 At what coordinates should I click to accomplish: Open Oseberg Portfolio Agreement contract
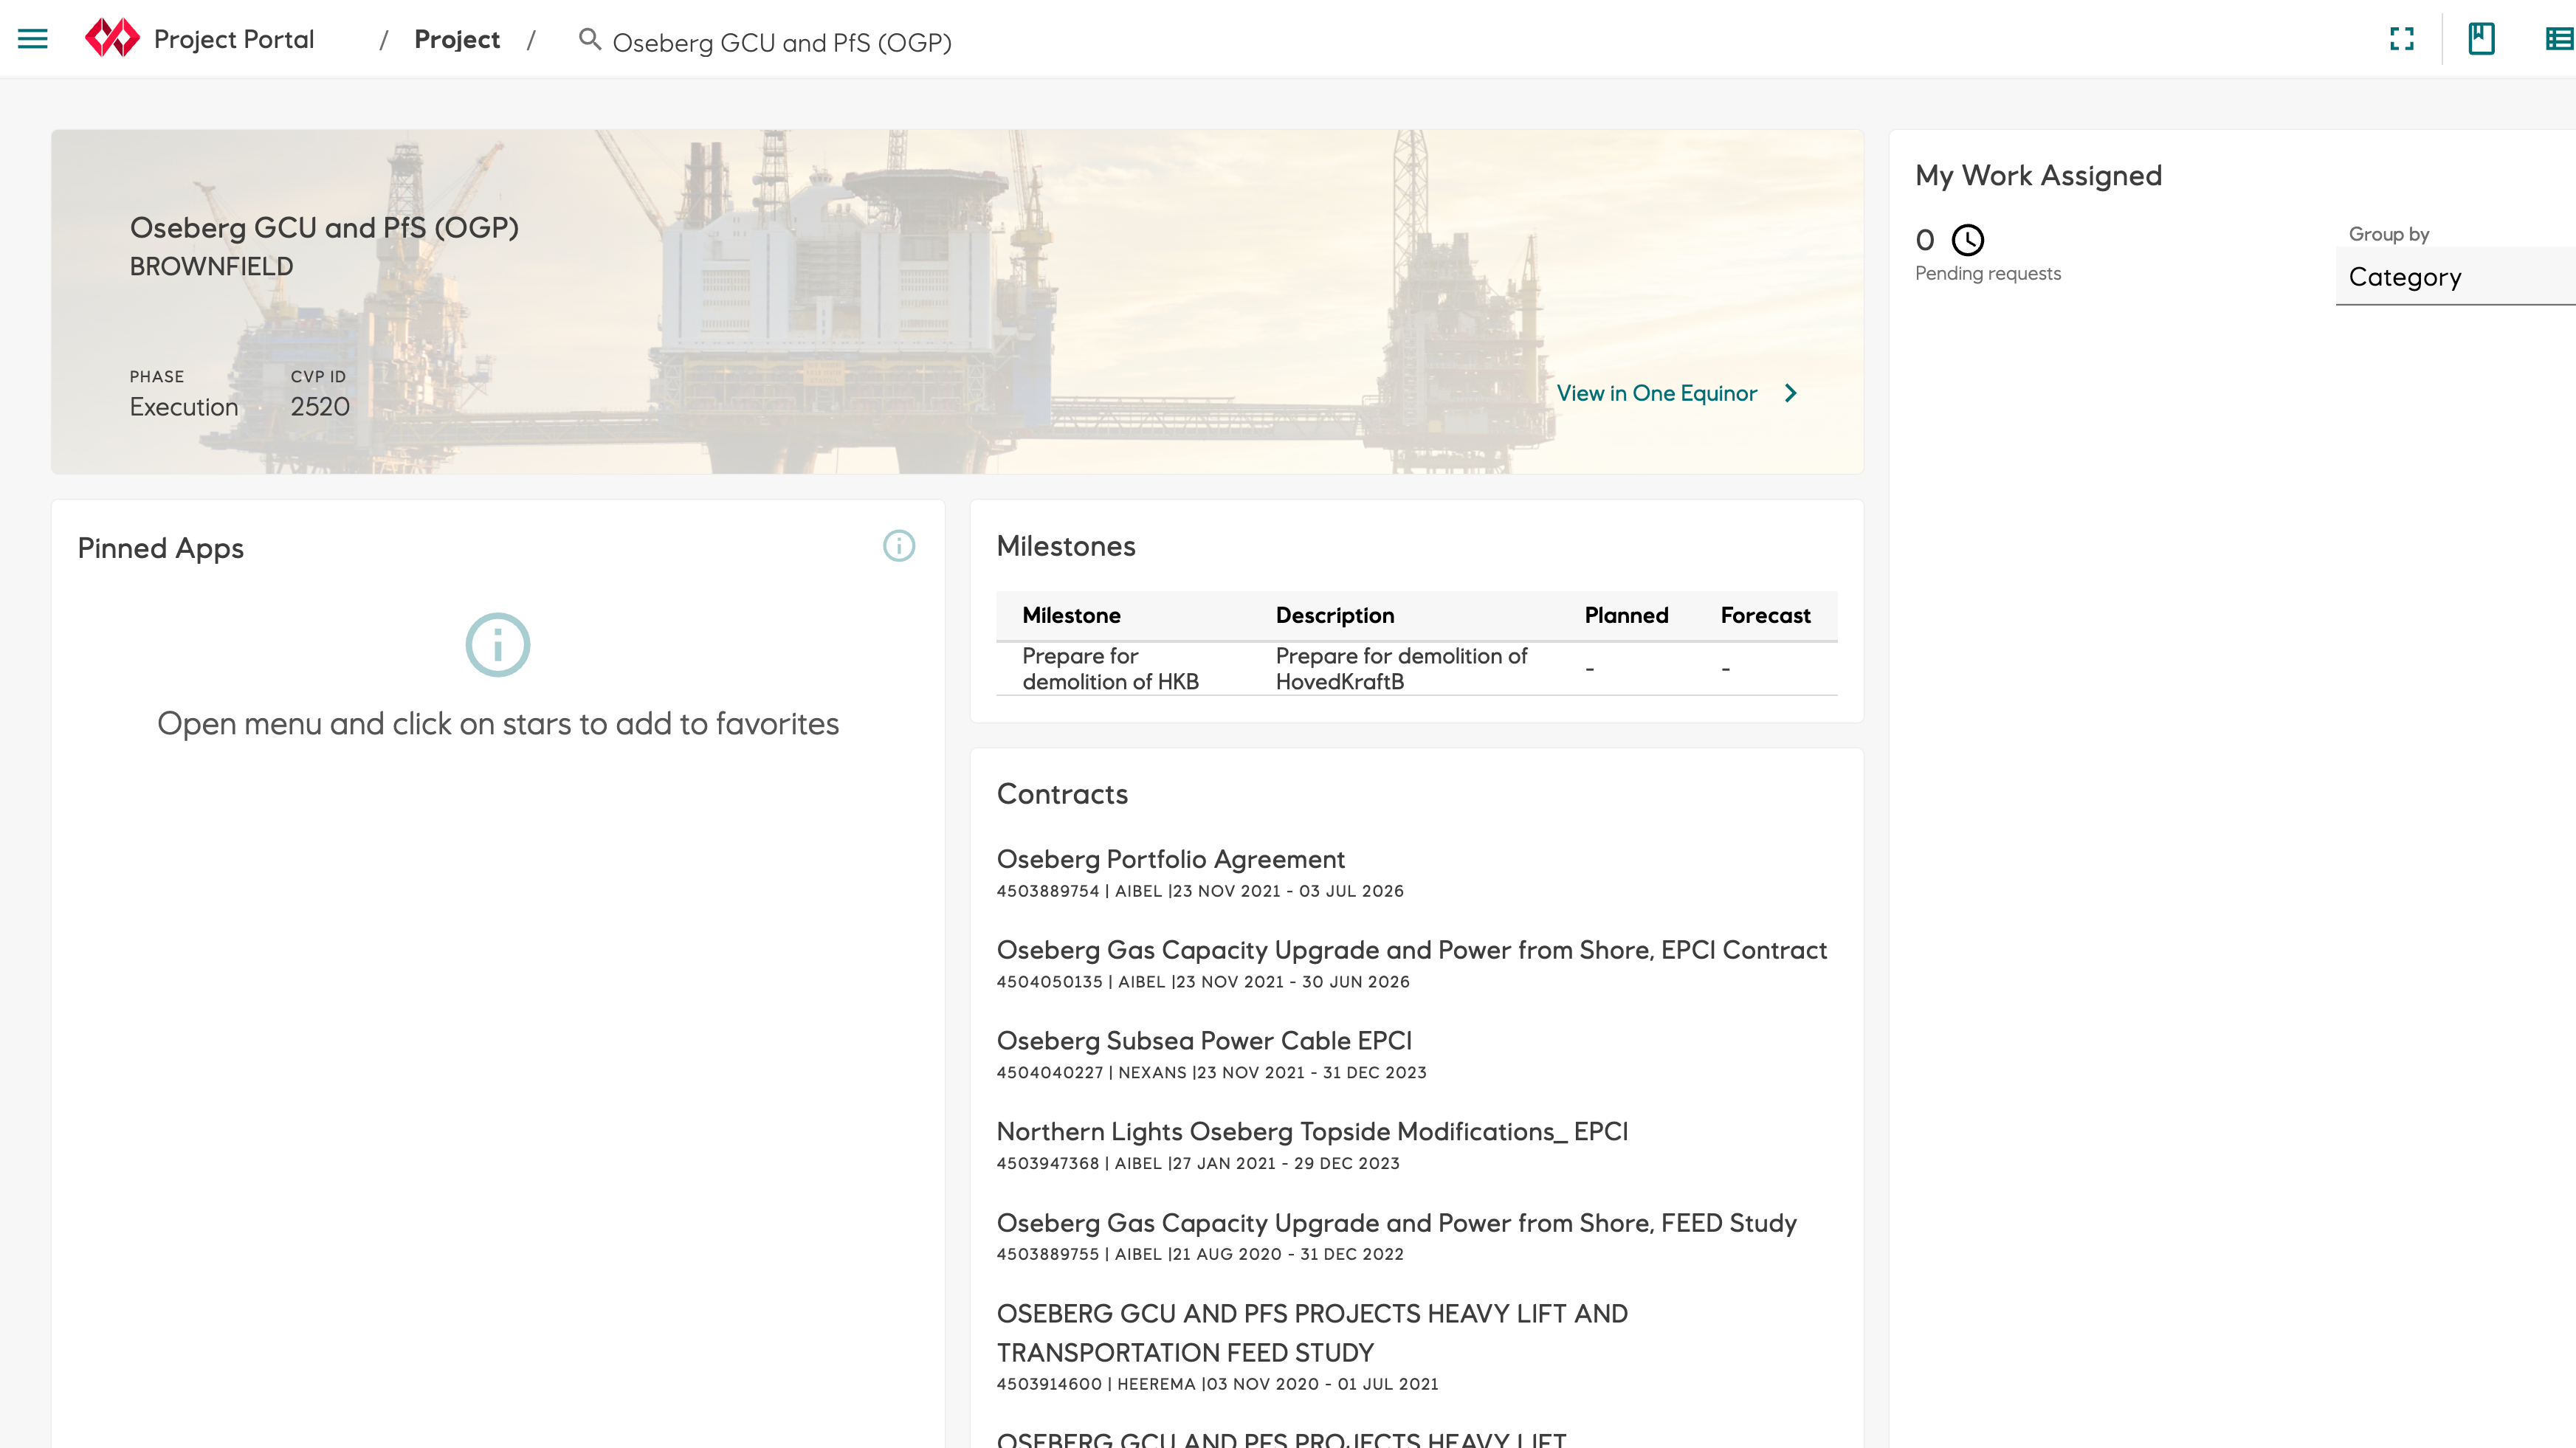coord(1170,859)
